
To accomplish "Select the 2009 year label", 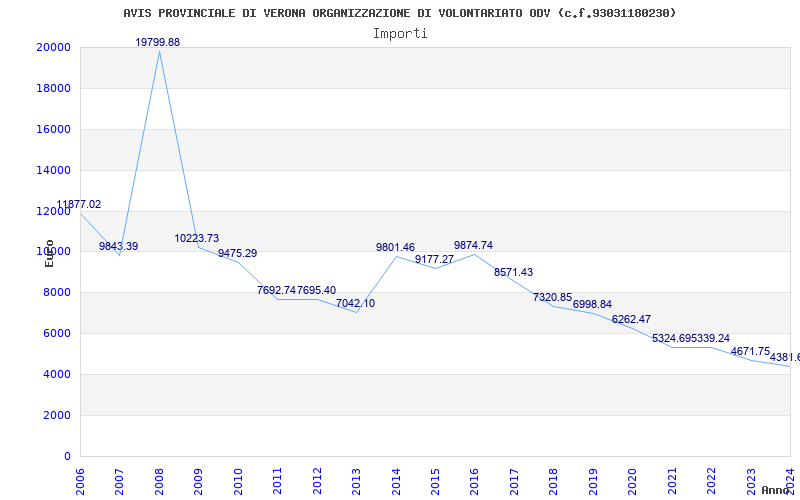I will pos(198,481).
